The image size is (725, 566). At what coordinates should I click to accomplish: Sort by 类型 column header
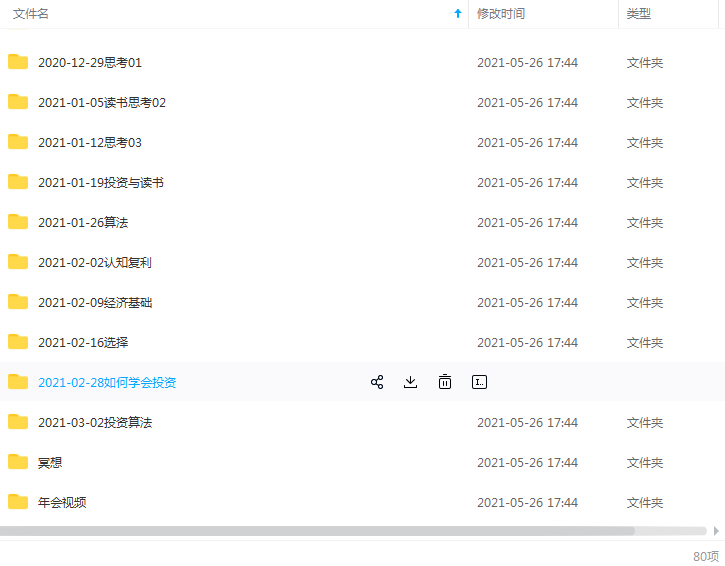[x=639, y=14]
